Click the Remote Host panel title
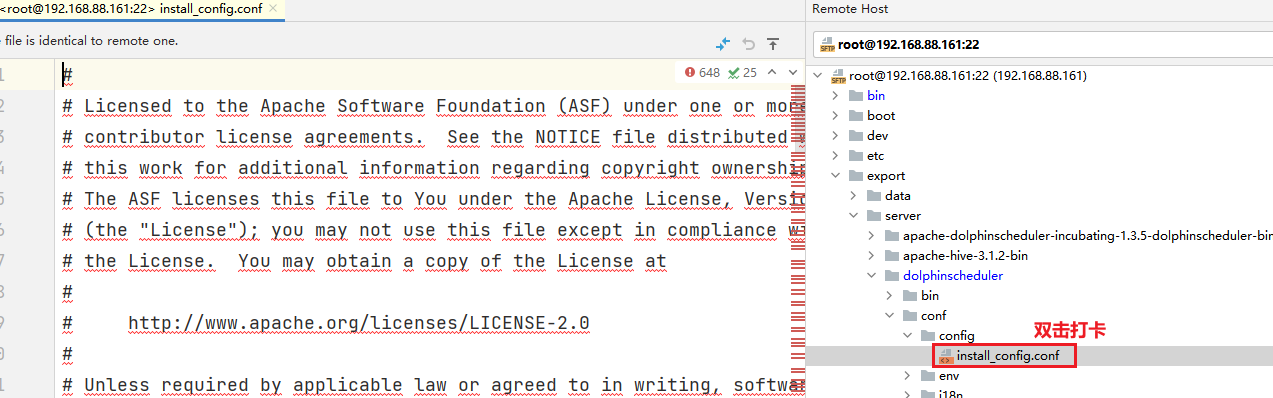Screen dimensions: 1273x398 click(x=850, y=9)
